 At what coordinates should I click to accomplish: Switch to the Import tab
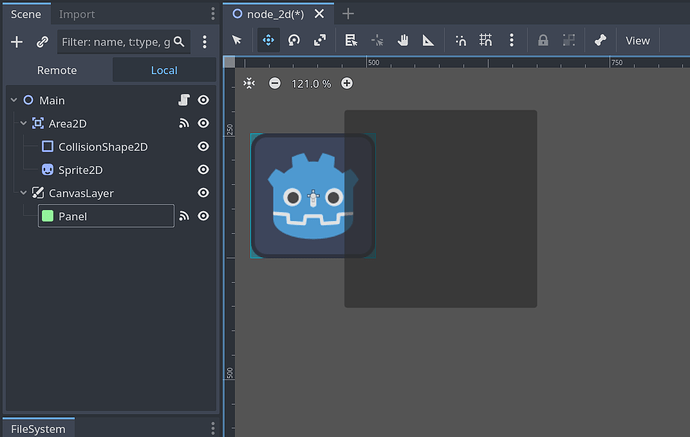tap(77, 14)
